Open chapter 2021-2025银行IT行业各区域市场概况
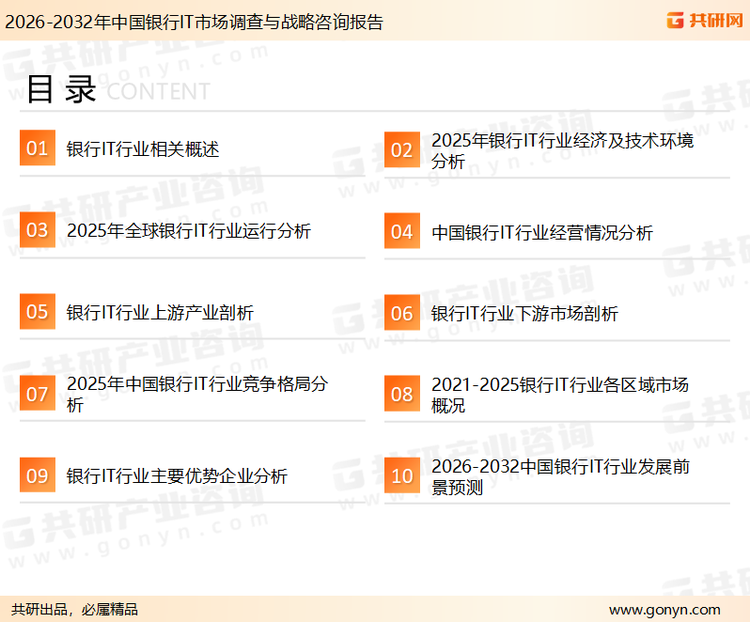Screen dimensions: 750x622 click(560, 395)
